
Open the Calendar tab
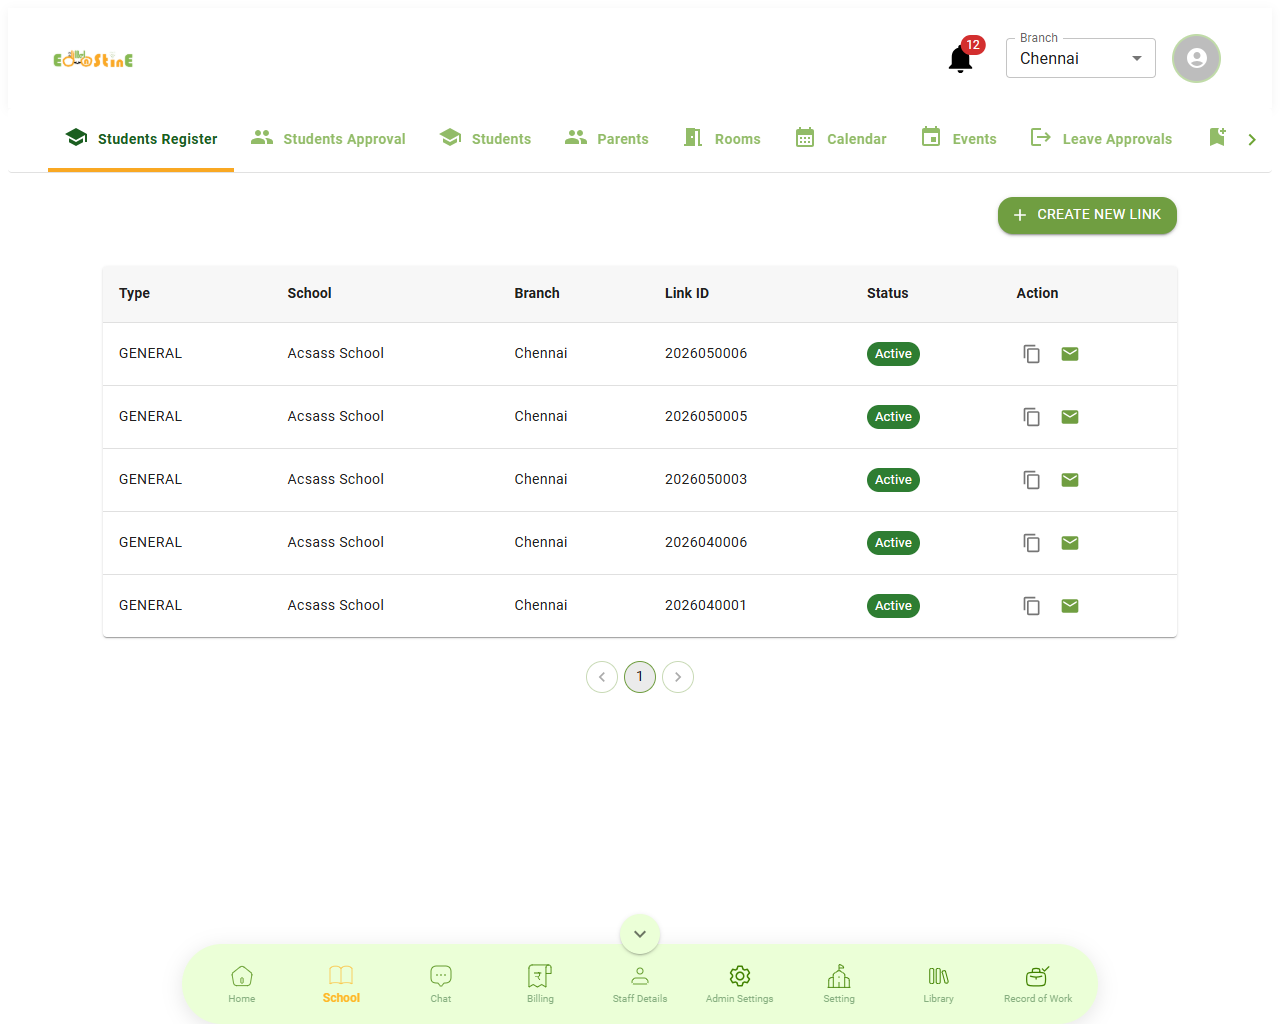[x=841, y=139]
